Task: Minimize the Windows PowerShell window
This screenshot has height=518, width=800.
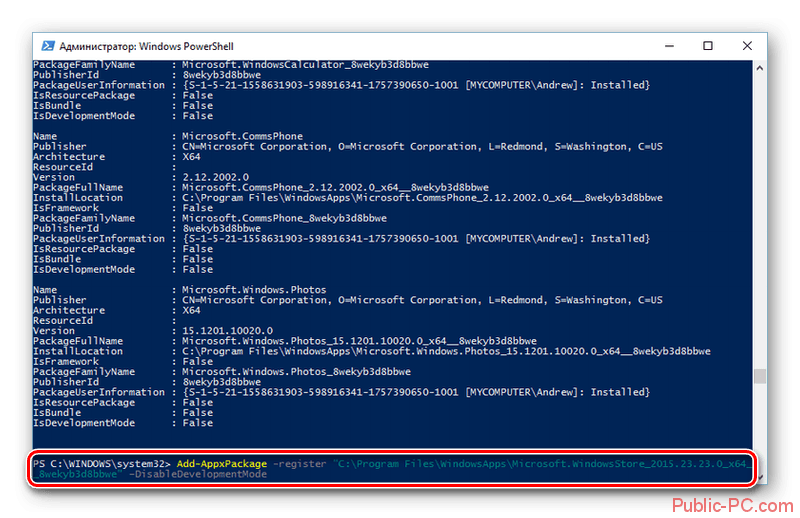Action: click(669, 46)
